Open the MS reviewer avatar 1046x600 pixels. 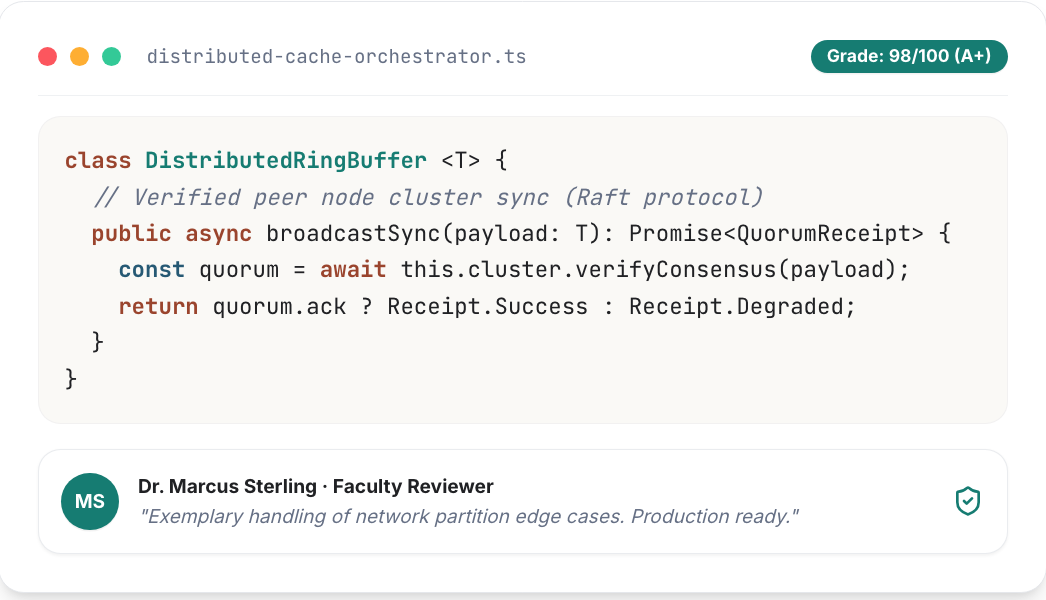pos(90,501)
